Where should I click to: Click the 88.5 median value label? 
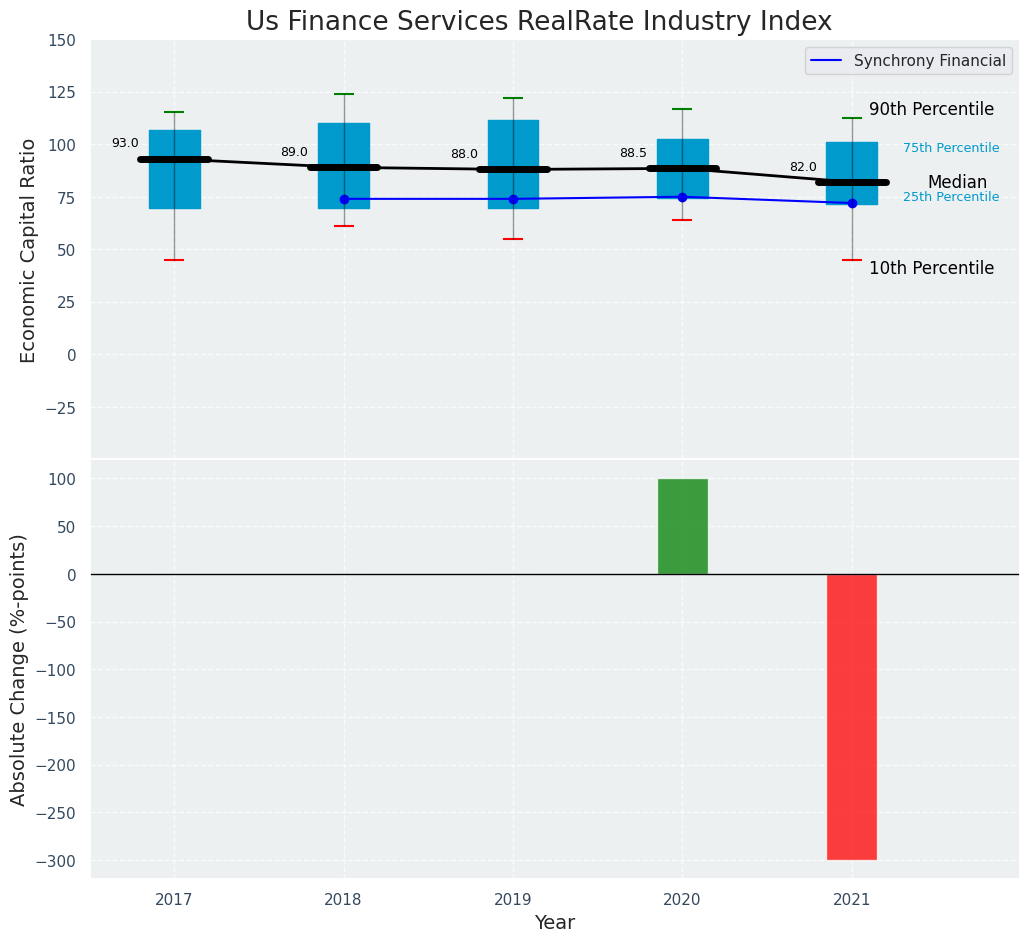coord(633,154)
